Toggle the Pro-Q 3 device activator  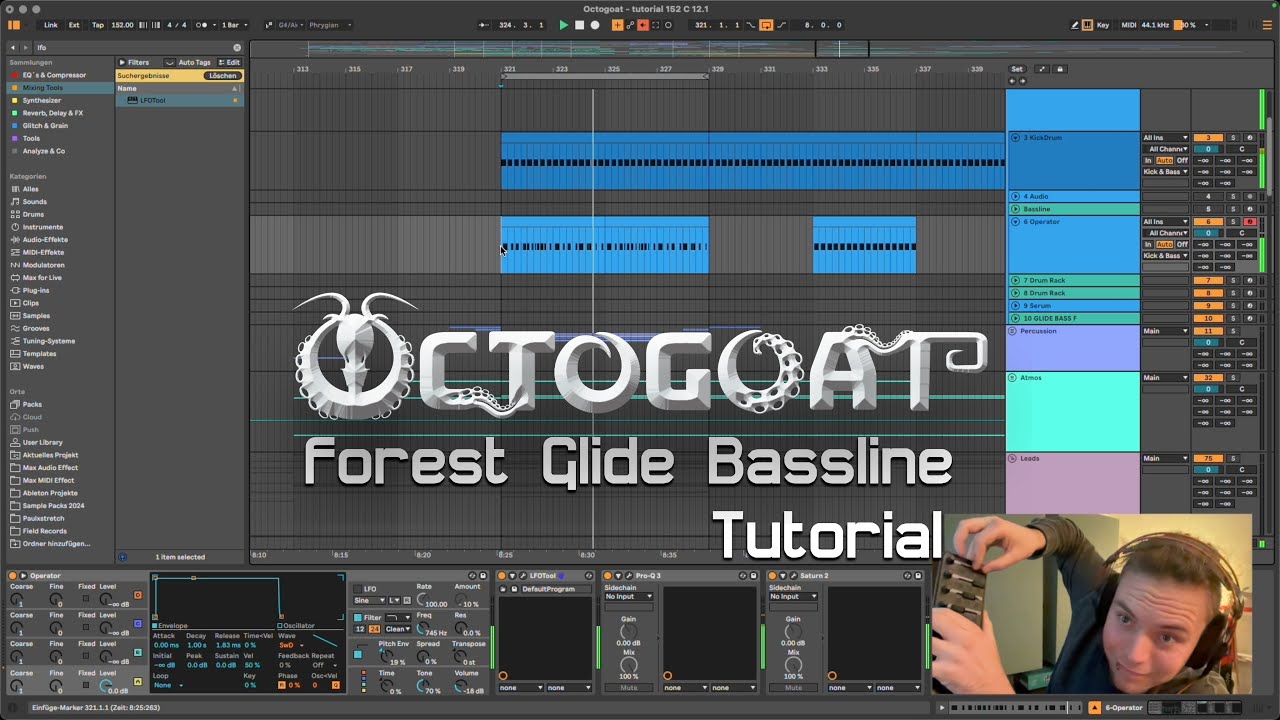[x=608, y=575]
